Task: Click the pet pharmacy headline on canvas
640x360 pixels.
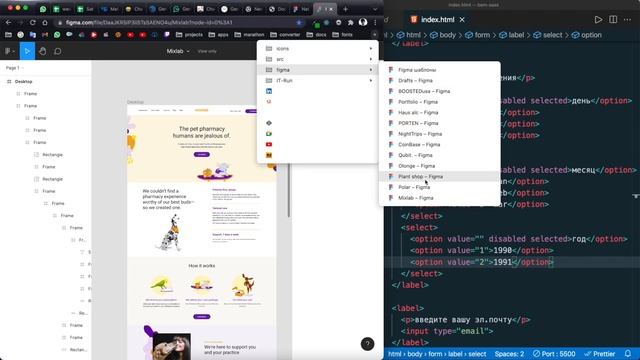Action: 202,132
